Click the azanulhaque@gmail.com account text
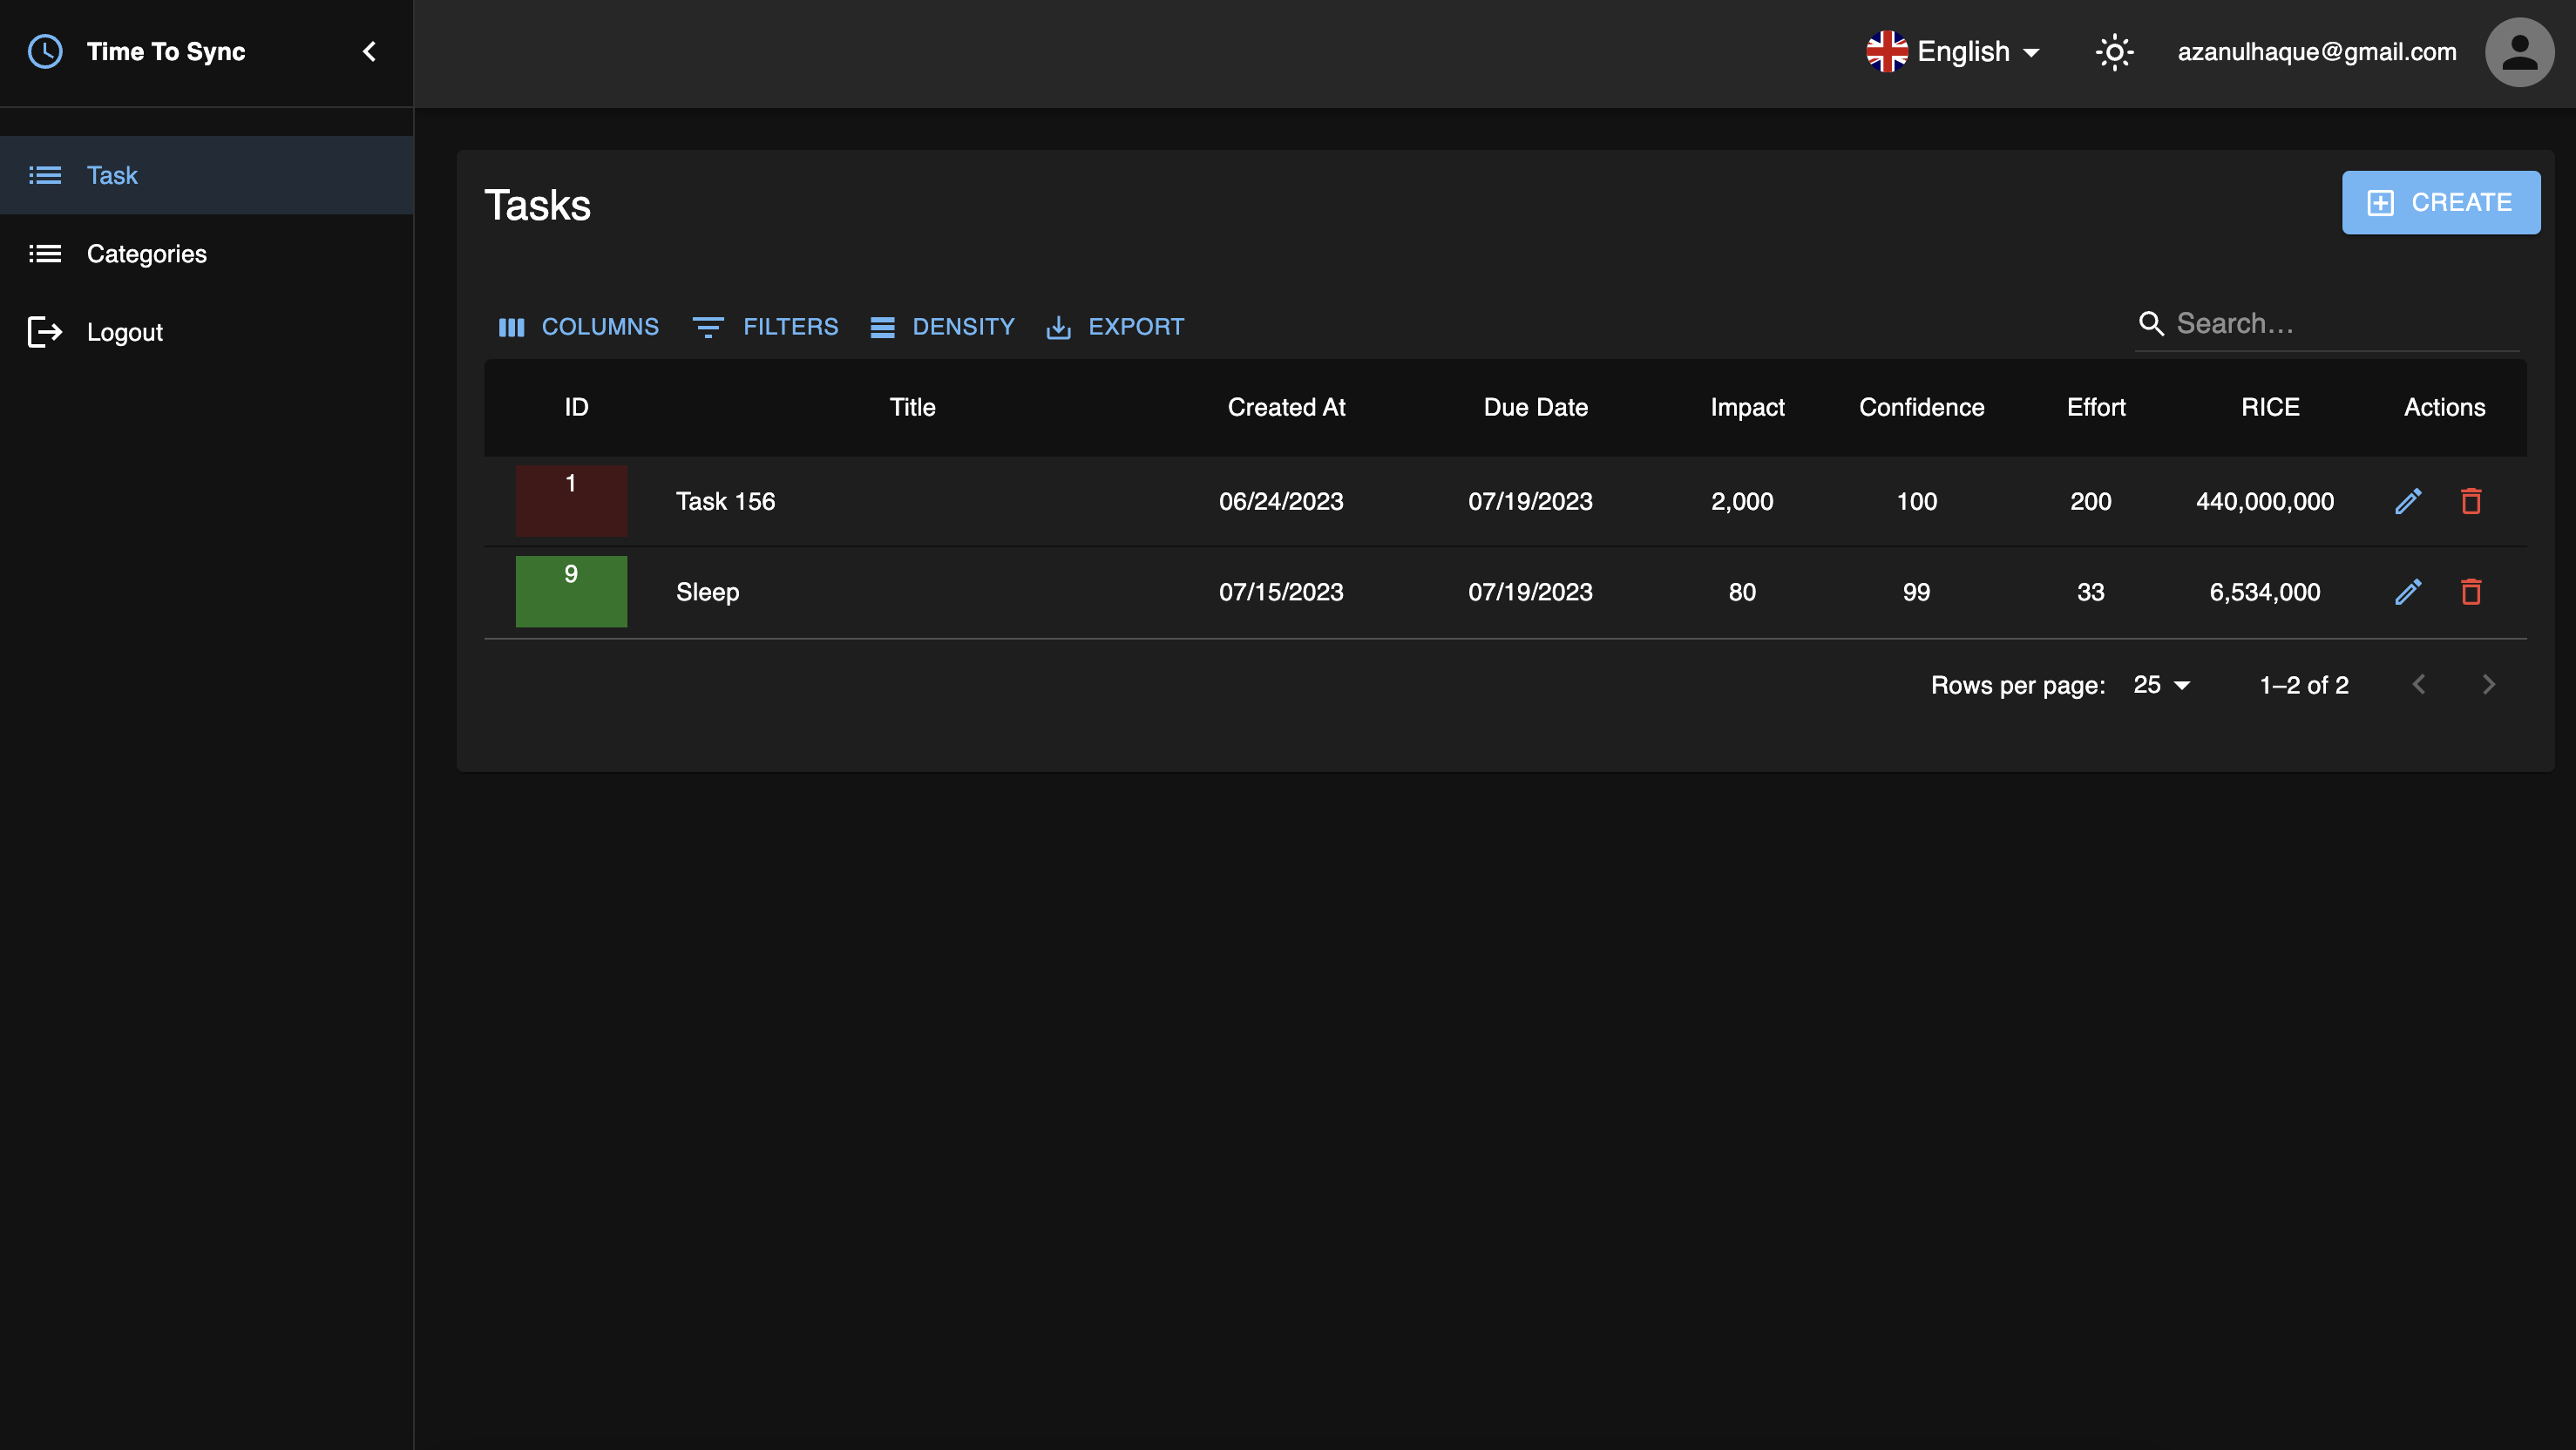Image resolution: width=2576 pixels, height=1450 pixels. pyautogui.click(x=2317, y=52)
